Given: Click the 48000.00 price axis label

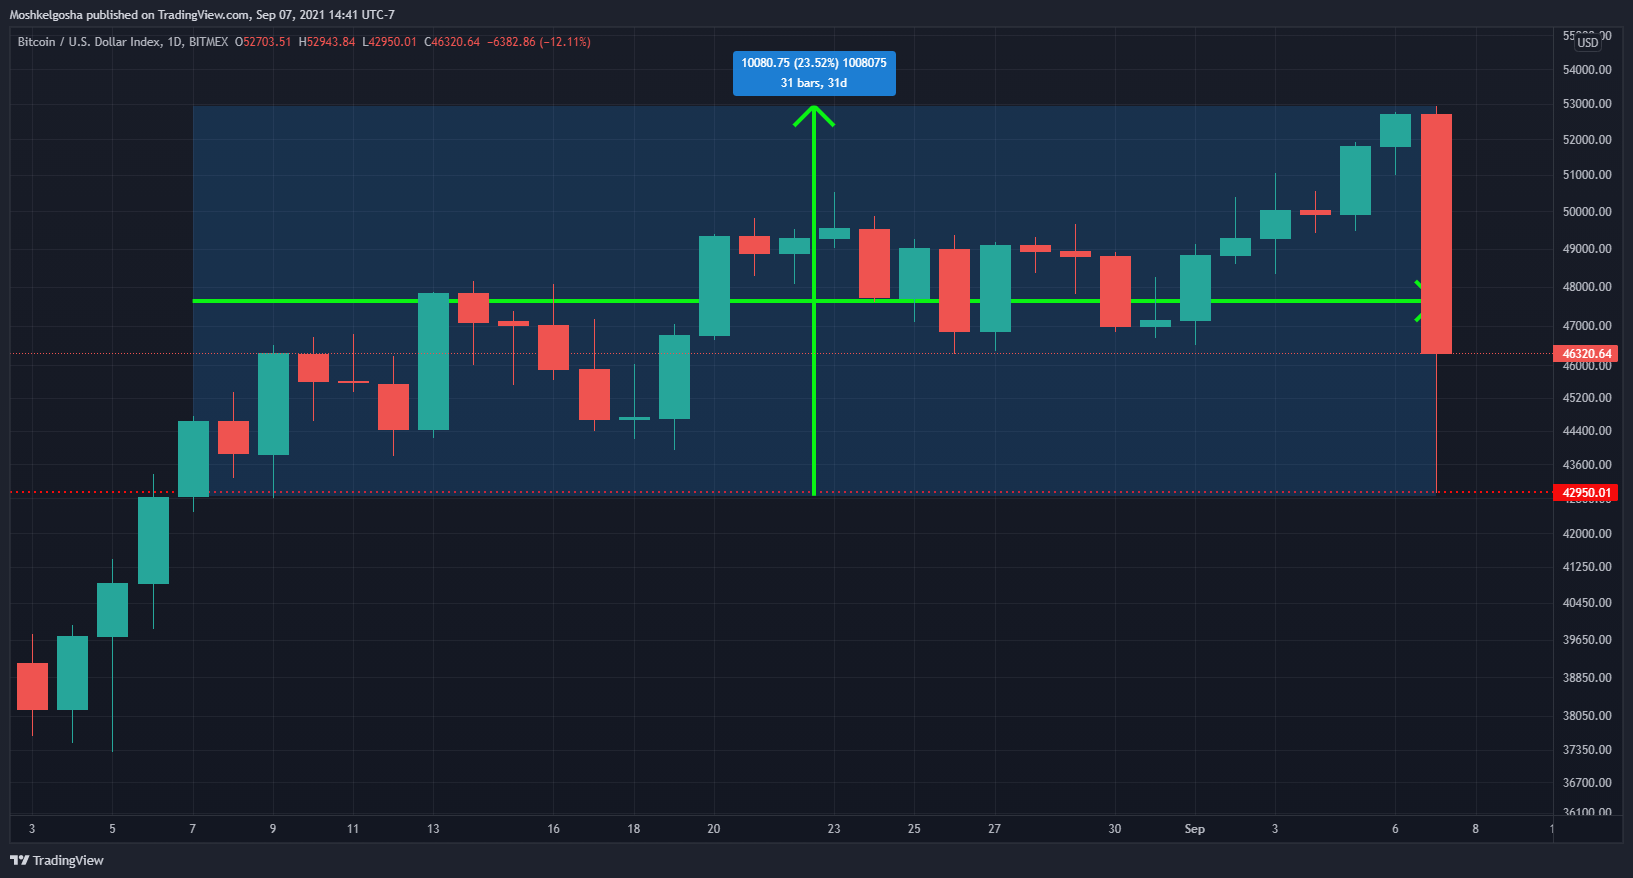Looking at the screenshot, I should tap(1587, 287).
